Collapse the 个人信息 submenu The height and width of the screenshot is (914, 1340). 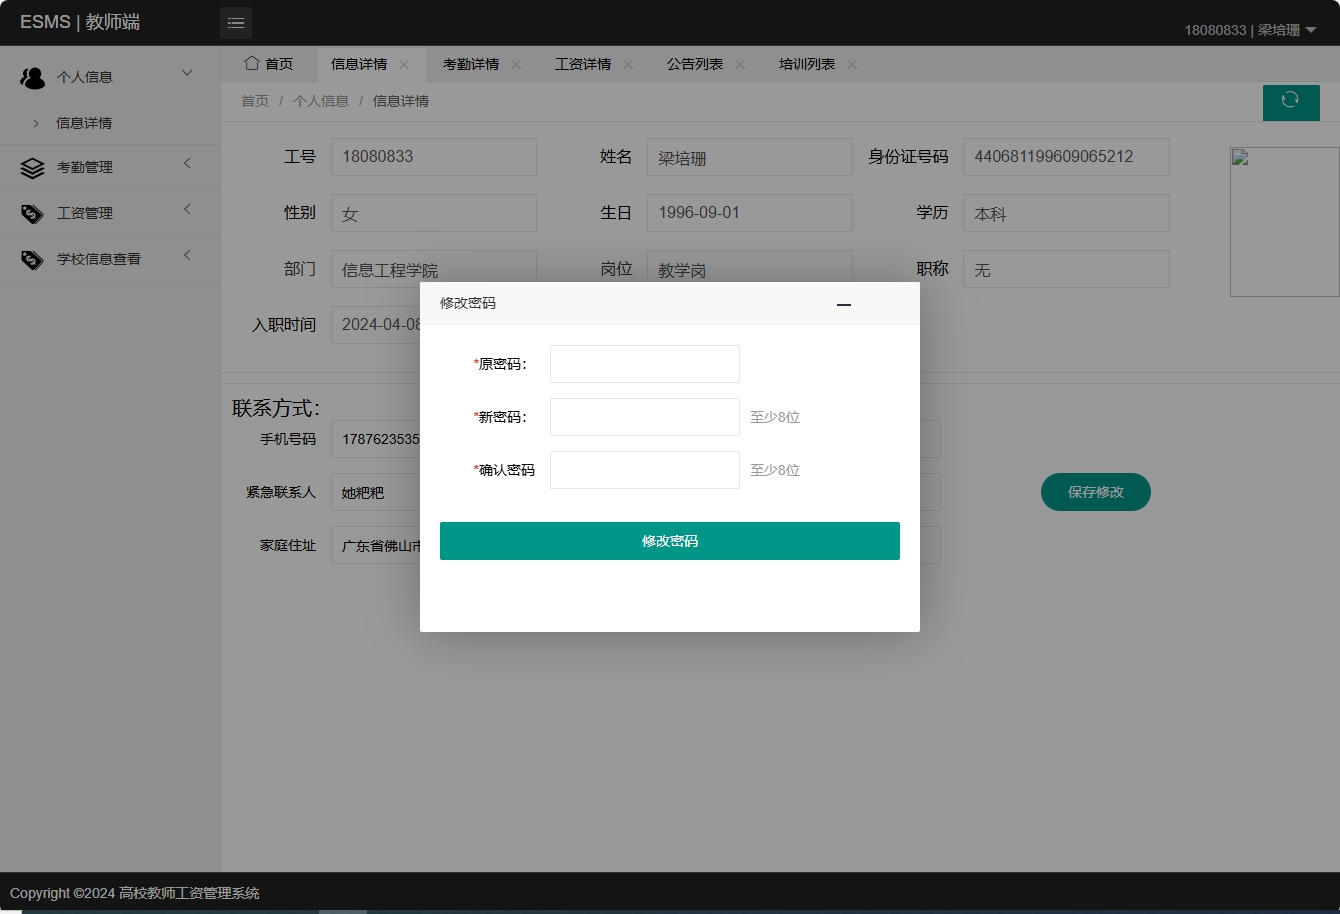[186, 72]
